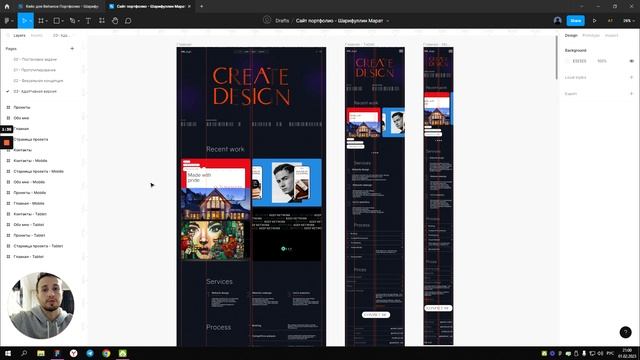Start presentation with the play icon
640x360 pixels.
(x=594, y=20)
